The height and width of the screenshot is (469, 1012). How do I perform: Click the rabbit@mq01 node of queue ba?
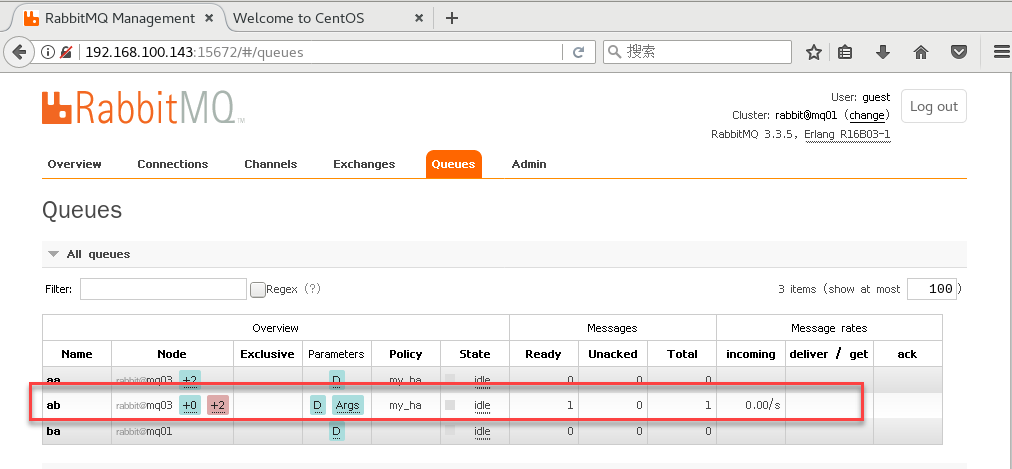click(144, 432)
